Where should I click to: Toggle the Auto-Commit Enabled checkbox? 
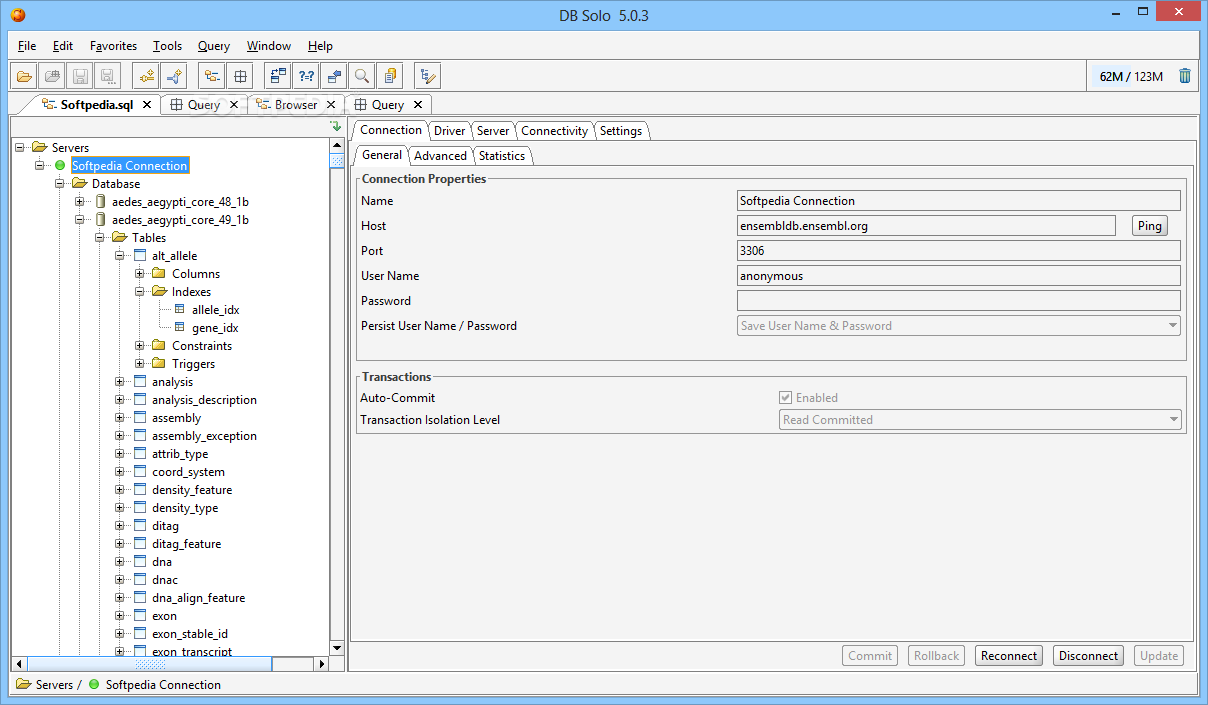coord(786,398)
